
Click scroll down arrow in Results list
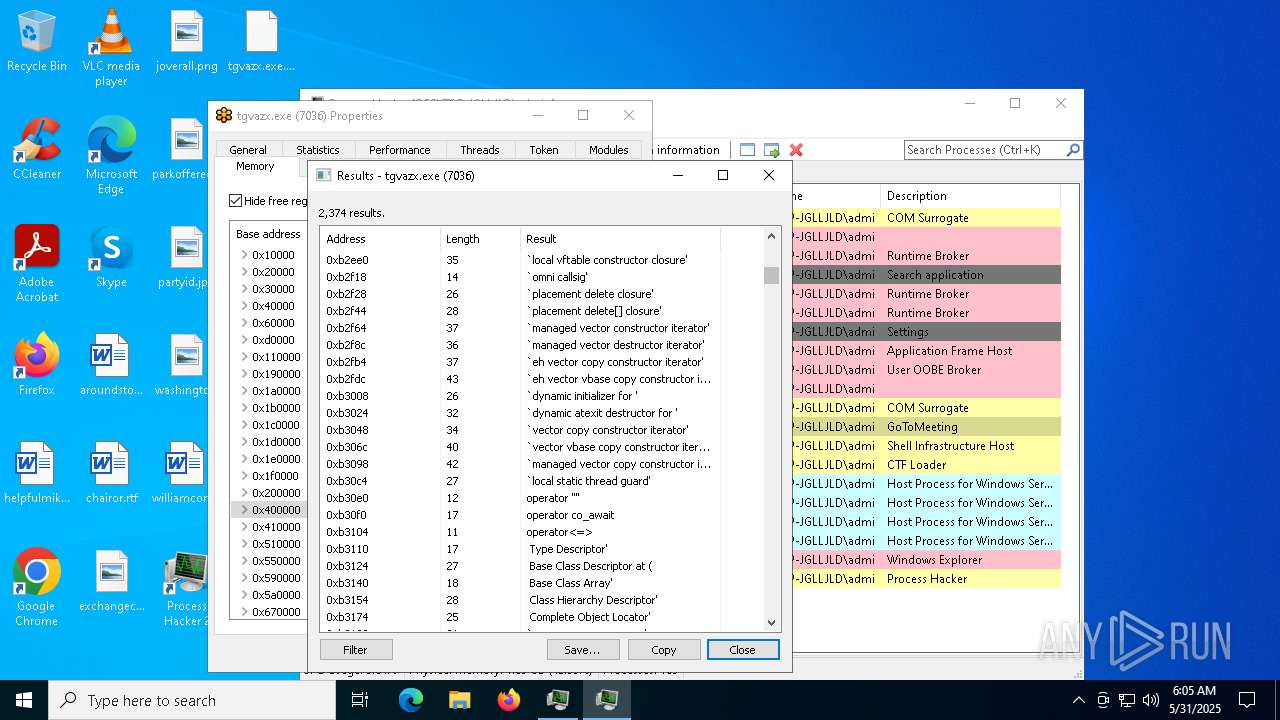tap(771, 623)
